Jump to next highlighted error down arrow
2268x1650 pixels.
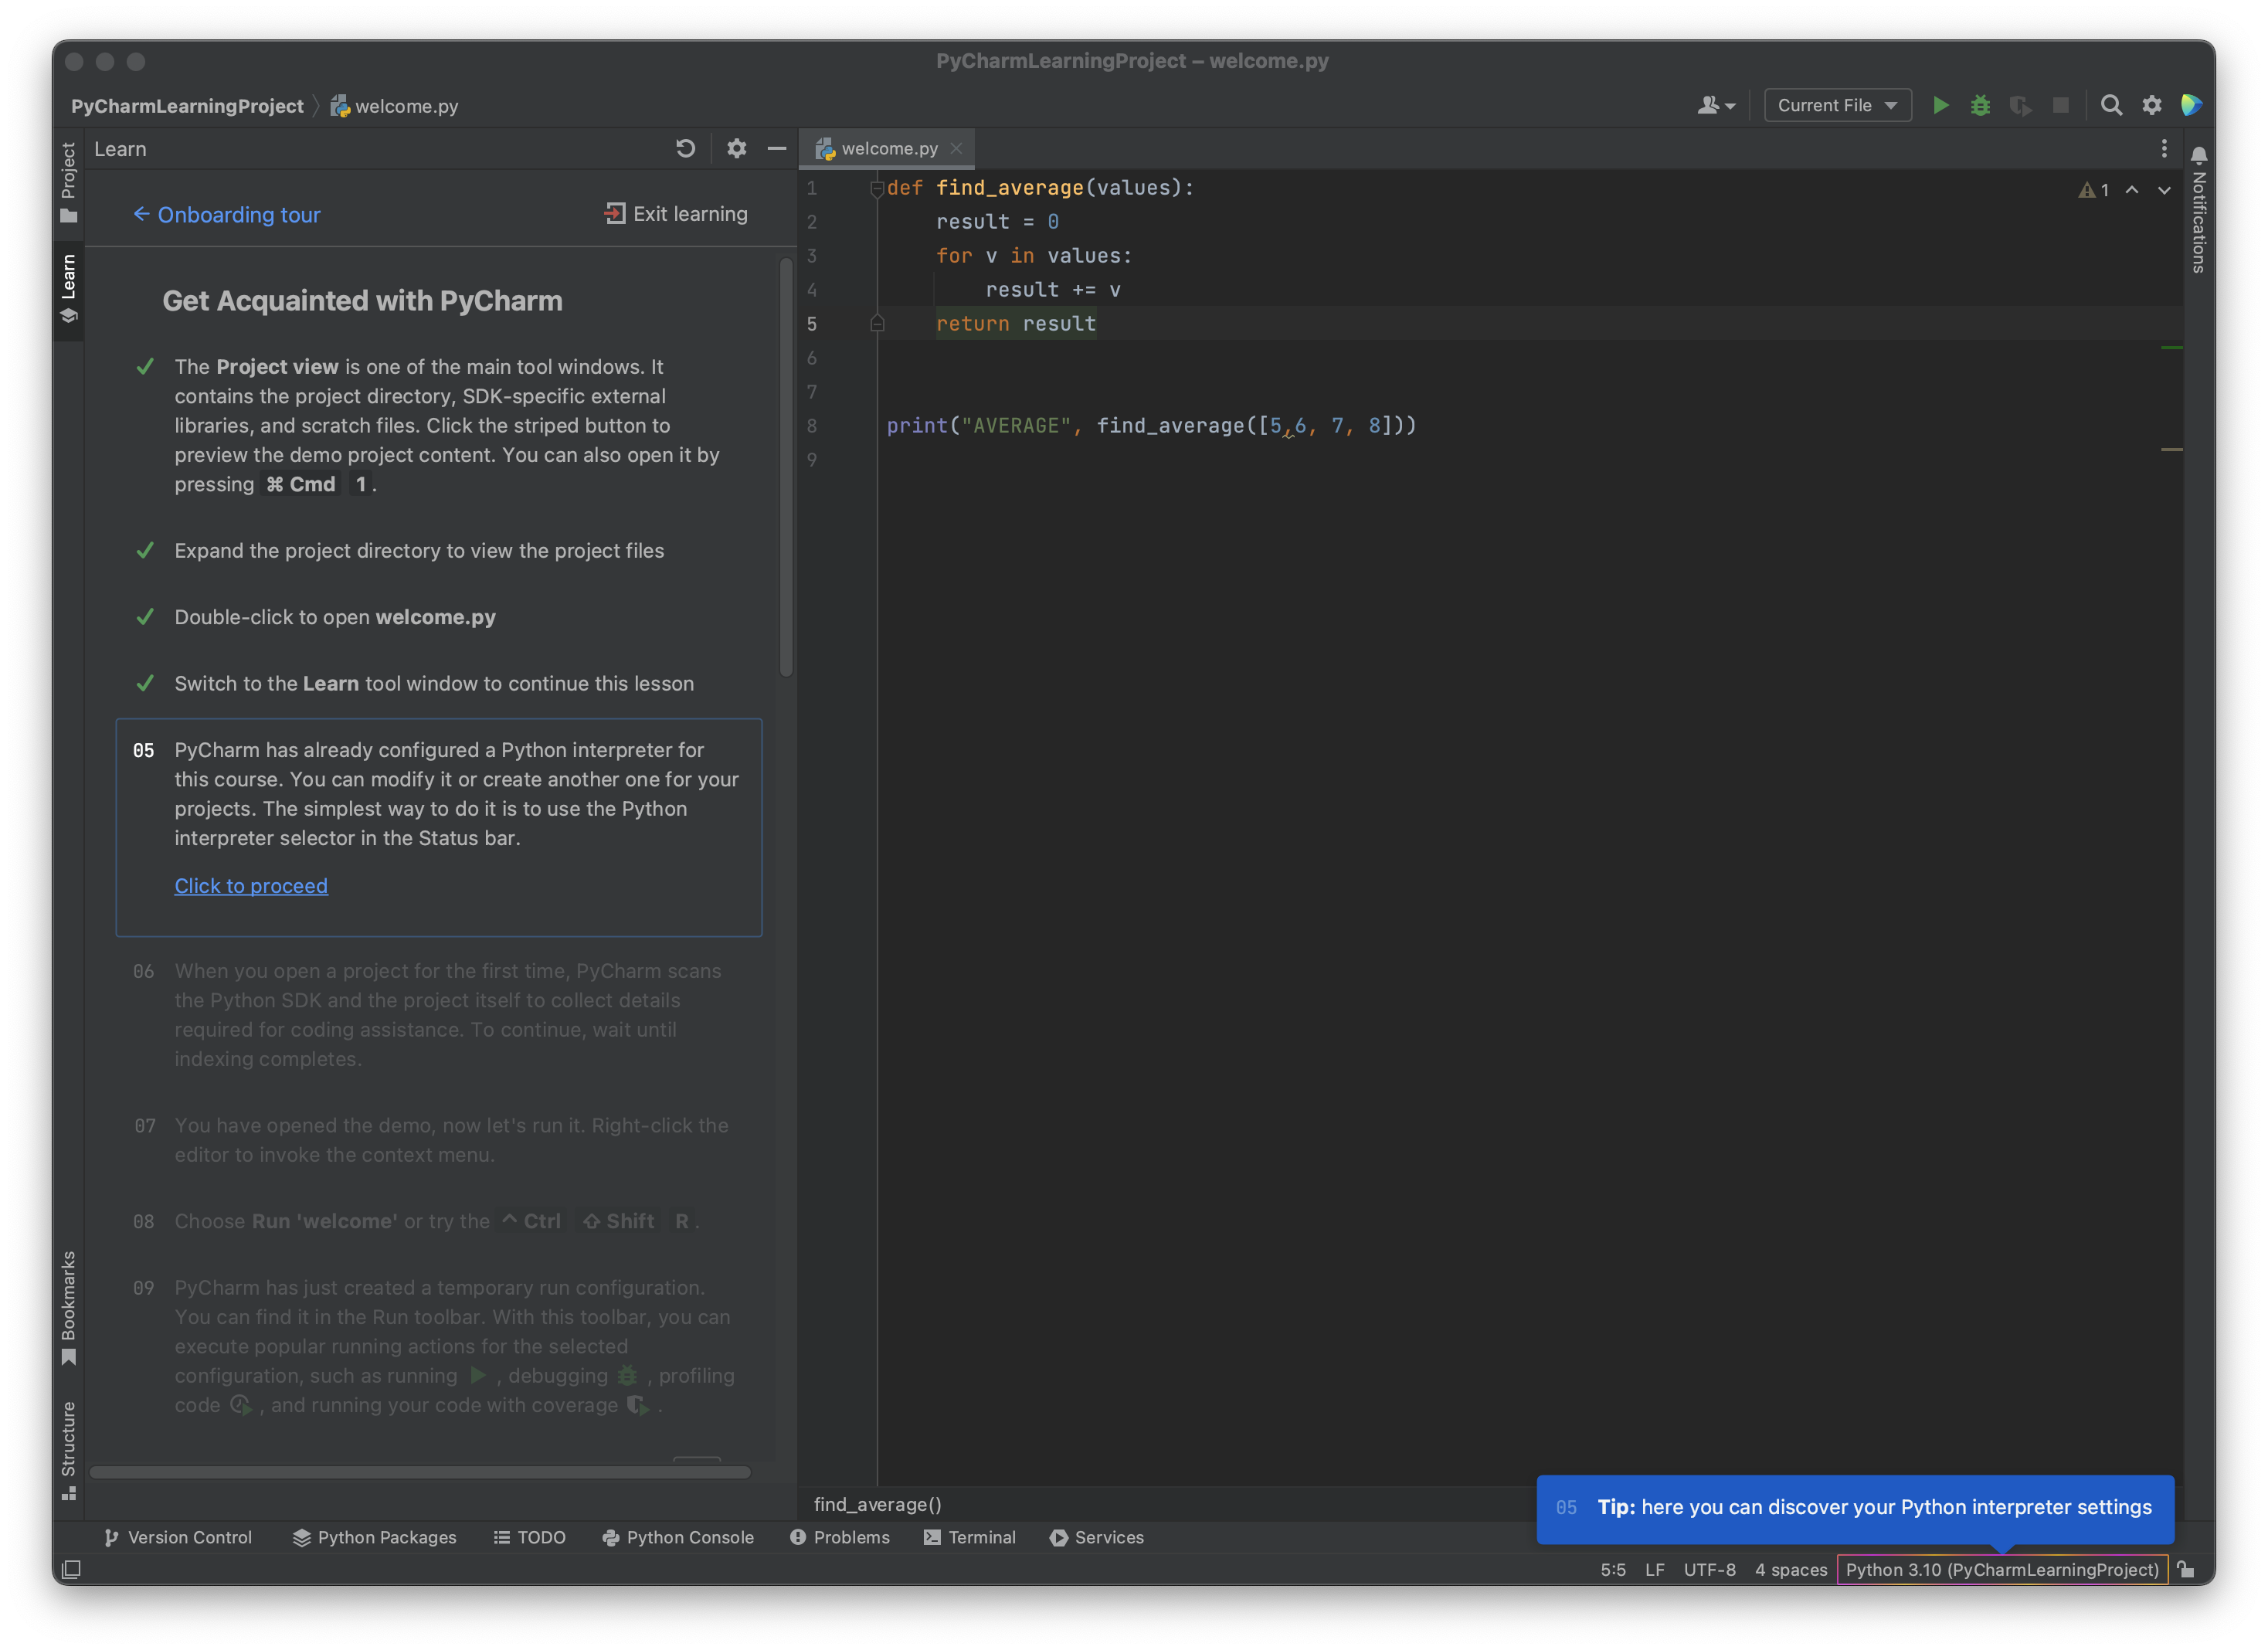2164,190
